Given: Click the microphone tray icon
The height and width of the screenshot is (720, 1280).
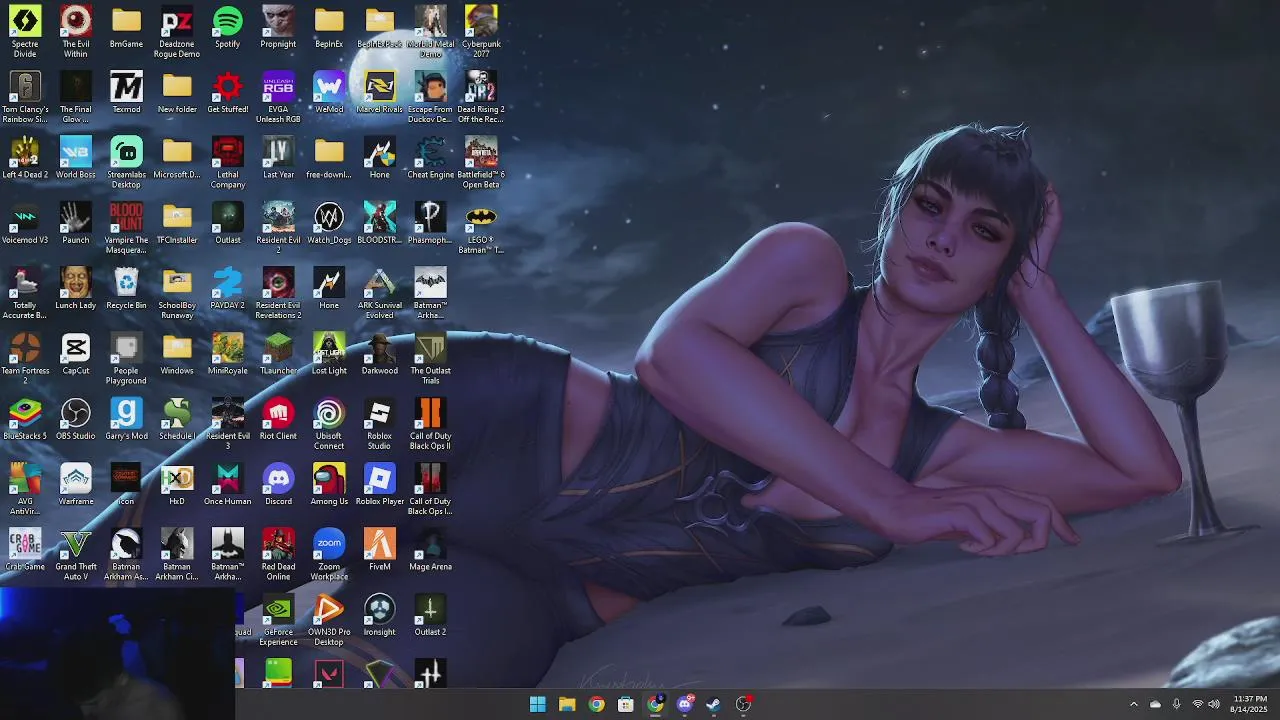Looking at the screenshot, I should pyautogui.click(x=1177, y=704).
